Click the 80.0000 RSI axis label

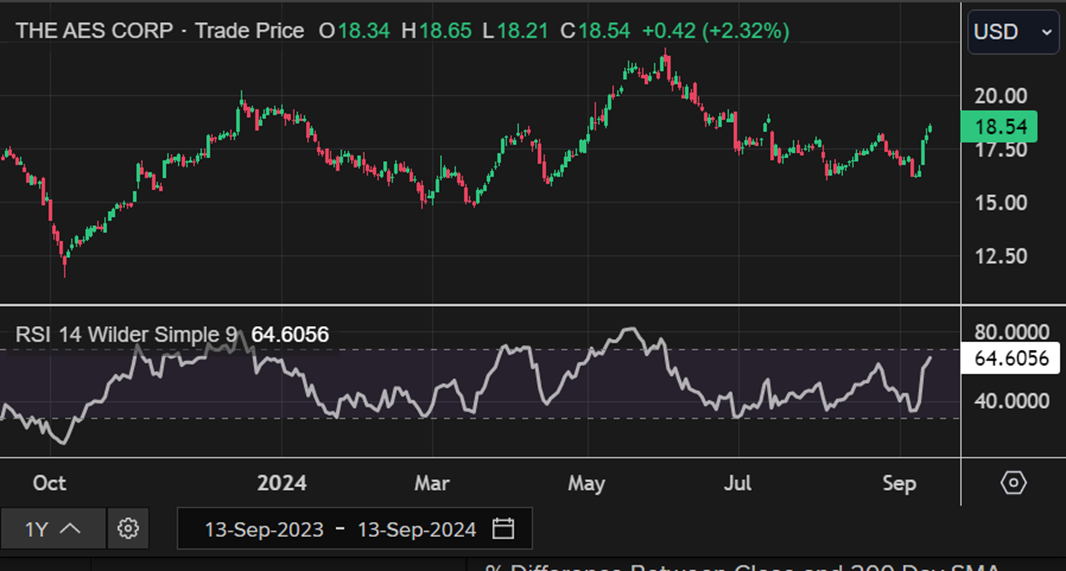coord(1012,333)
